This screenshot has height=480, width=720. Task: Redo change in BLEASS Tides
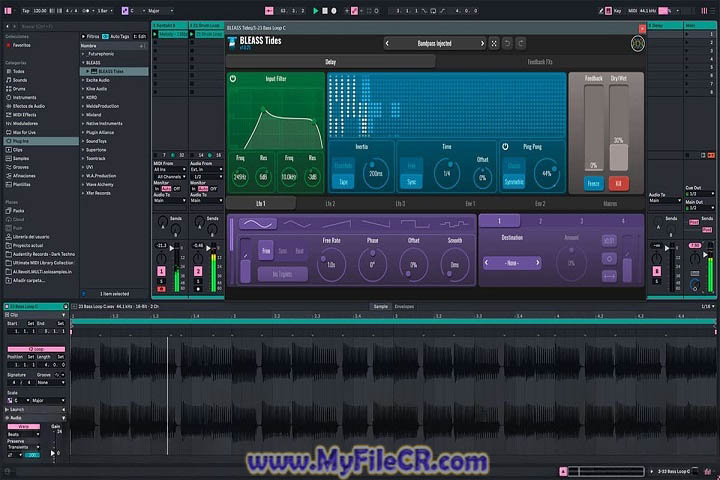pos(521,44)
